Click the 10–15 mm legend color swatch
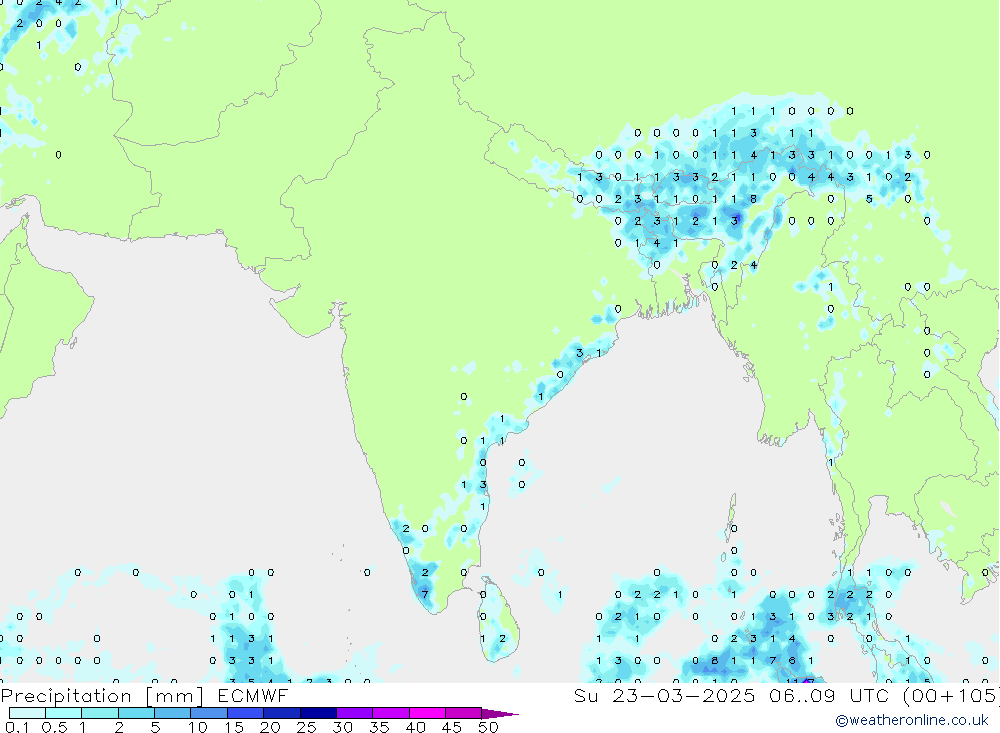The height and width of the screenshot is (733, 1000). (x=209, y=713)
